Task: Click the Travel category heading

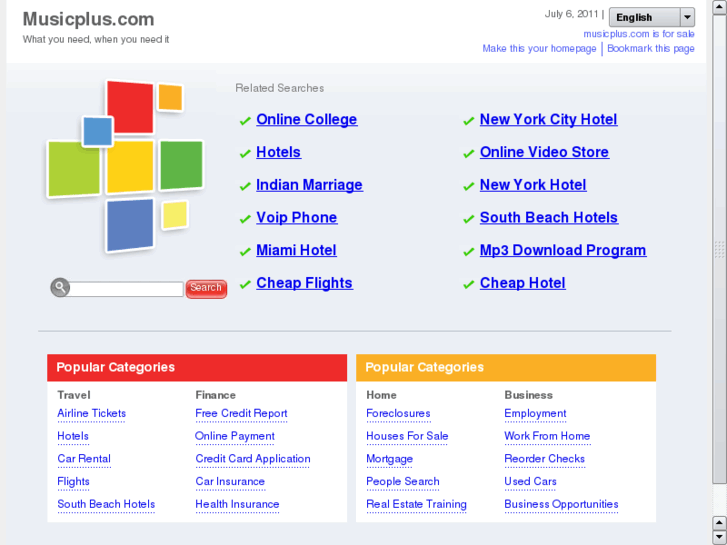Action: tap(74, 395)
